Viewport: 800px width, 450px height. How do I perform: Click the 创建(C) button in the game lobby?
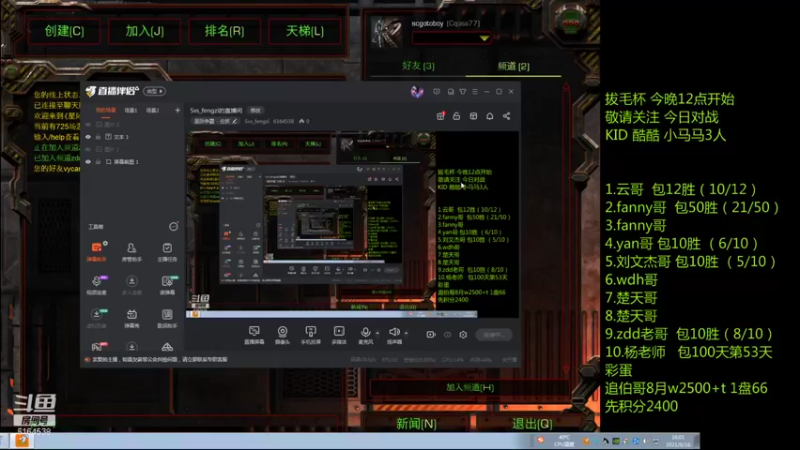coord(64,32)
